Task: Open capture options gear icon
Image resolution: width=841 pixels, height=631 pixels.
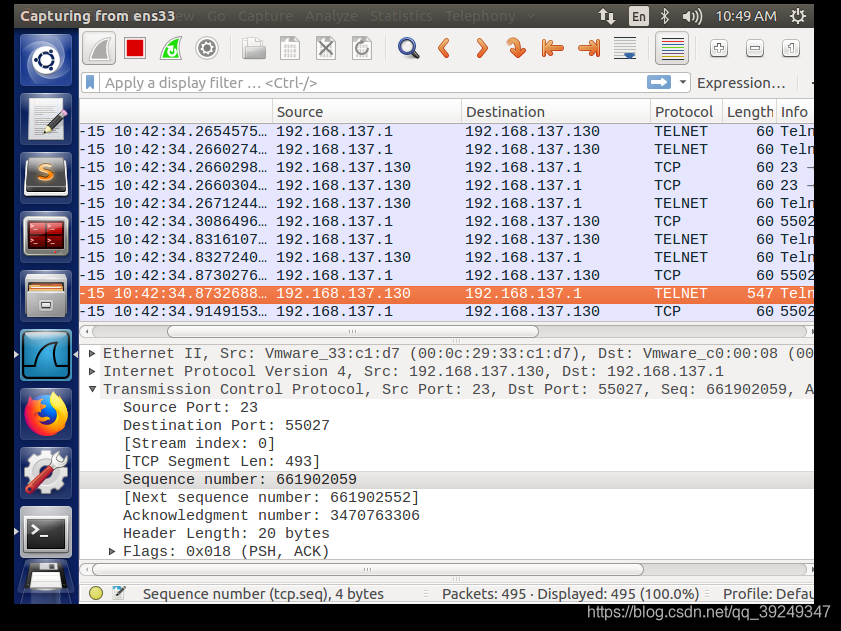Action: pyautogui.click(x=207, y=48)
